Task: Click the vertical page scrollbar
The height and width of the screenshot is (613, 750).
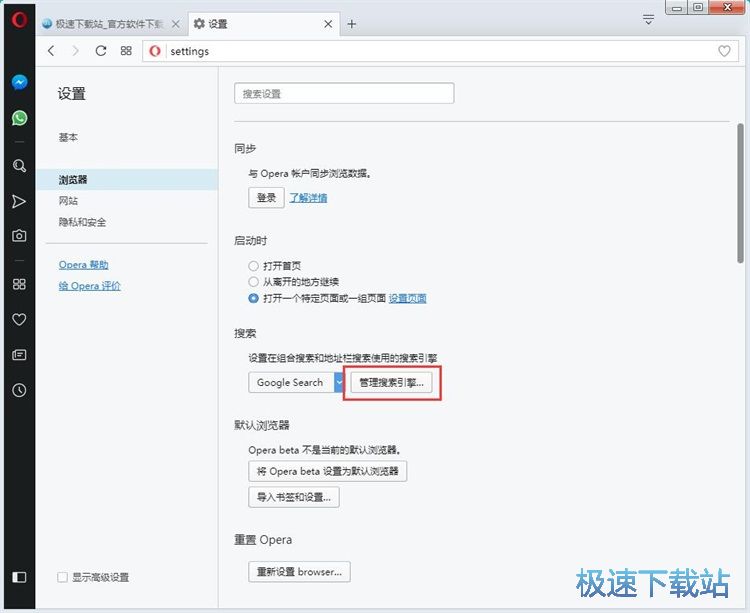Action: (740, 193)
